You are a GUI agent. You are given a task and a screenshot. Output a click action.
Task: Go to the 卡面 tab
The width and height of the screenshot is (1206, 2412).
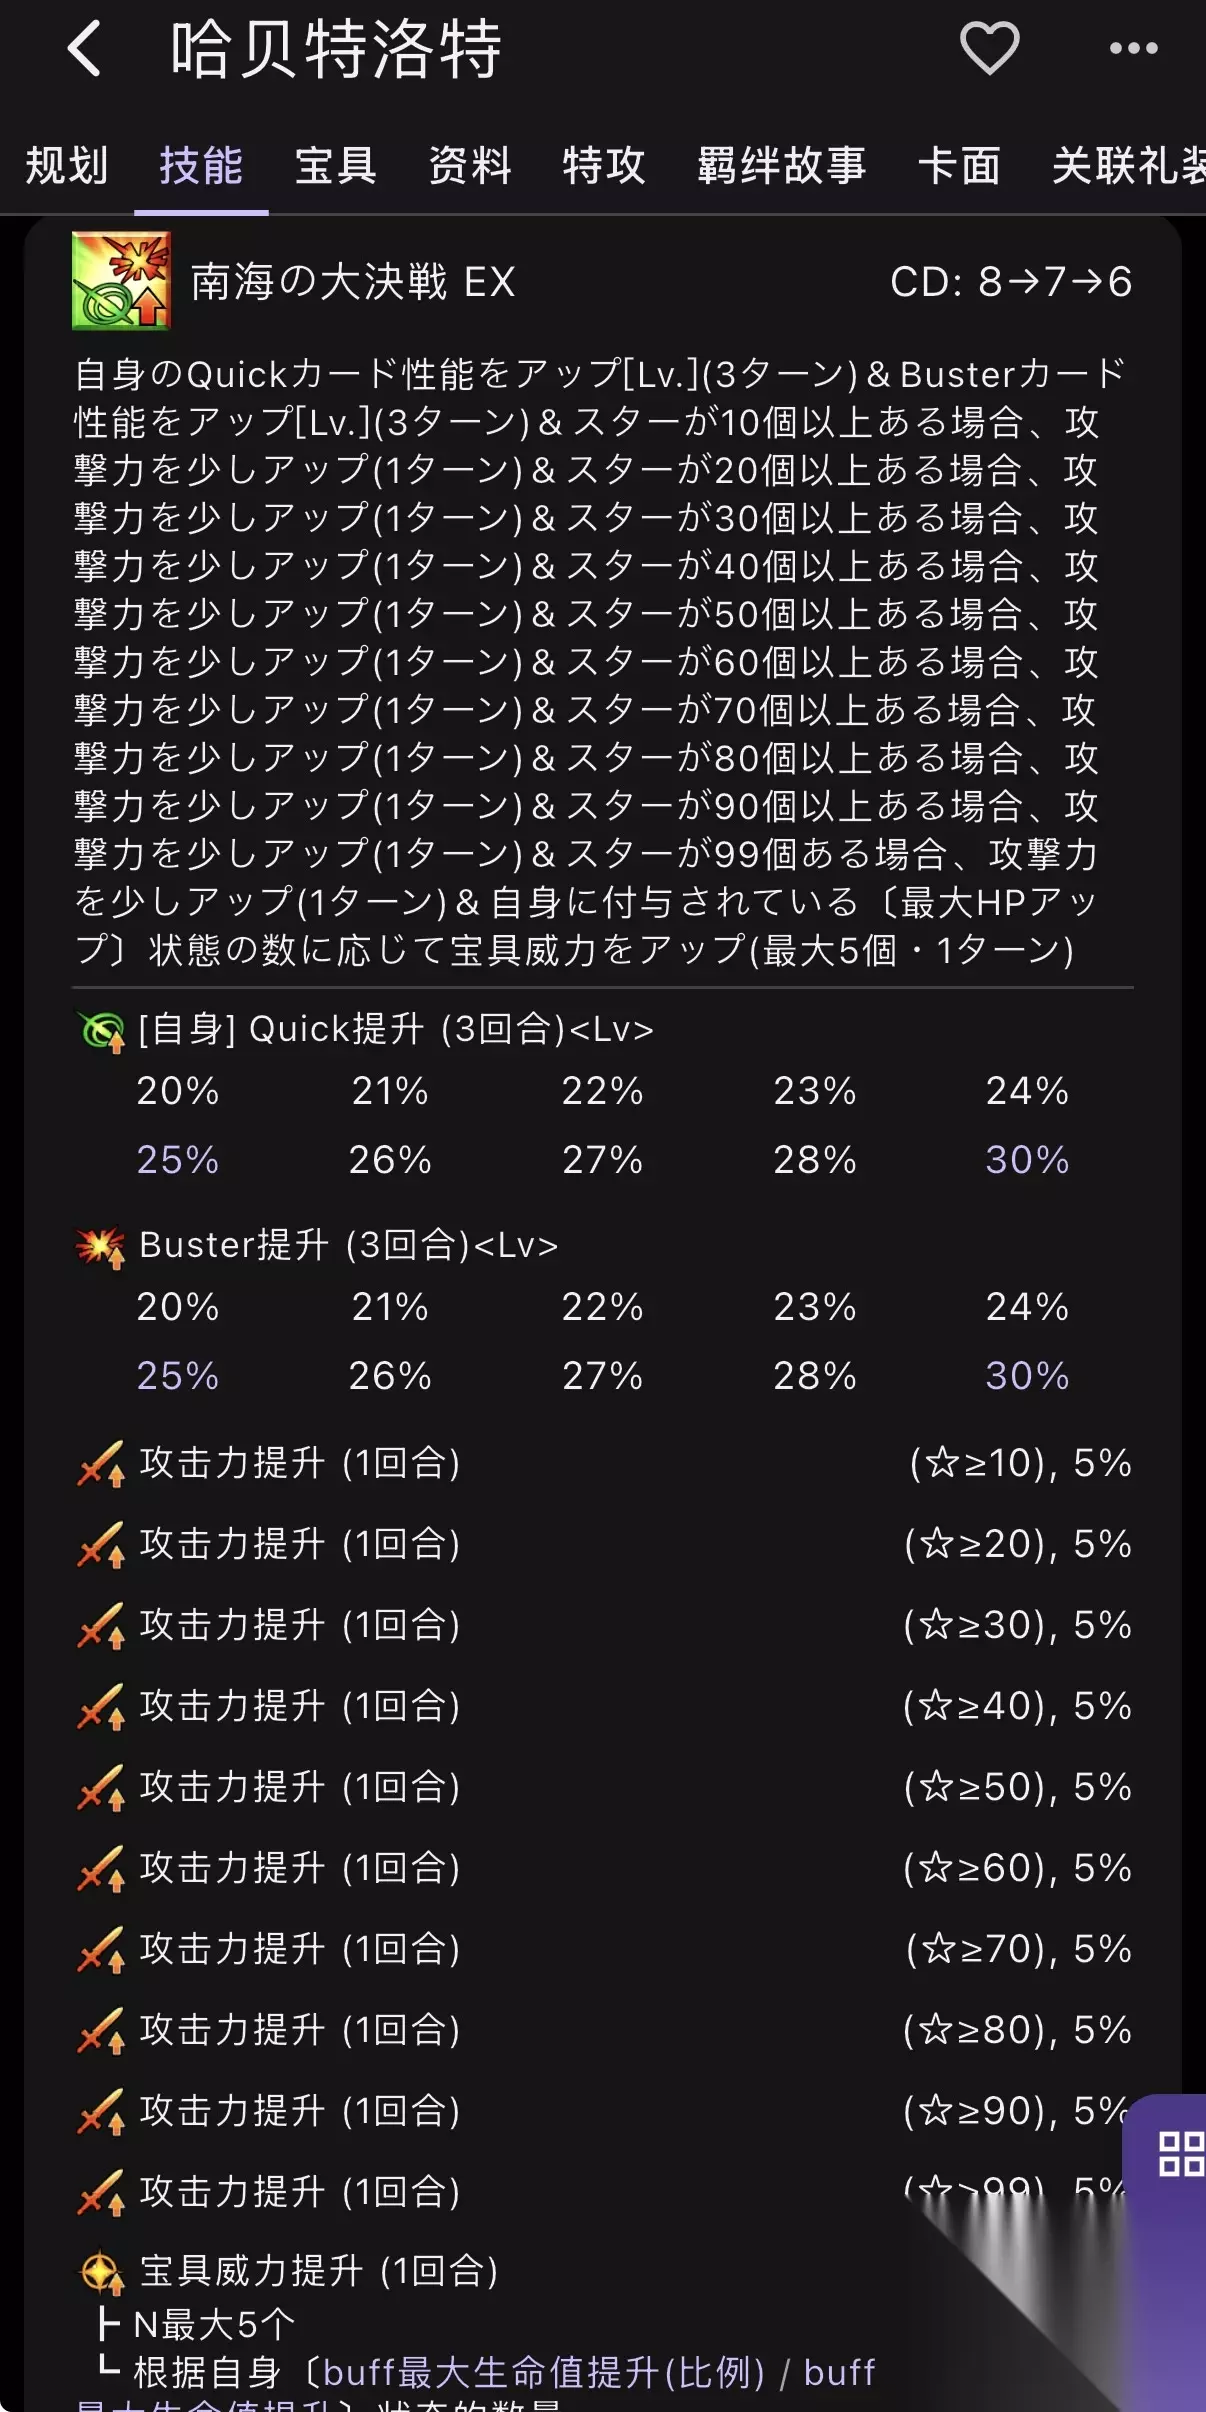[959, 165]
